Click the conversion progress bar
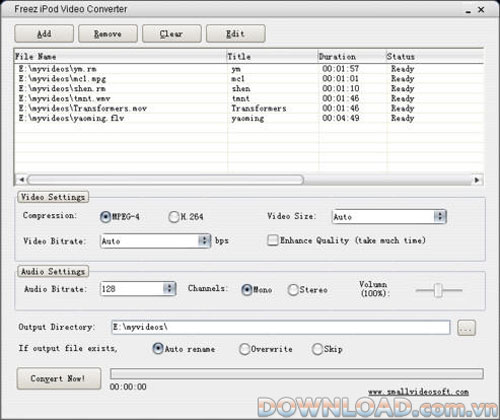The height and width of the screenshot is (420, 500). click(297, 374)
